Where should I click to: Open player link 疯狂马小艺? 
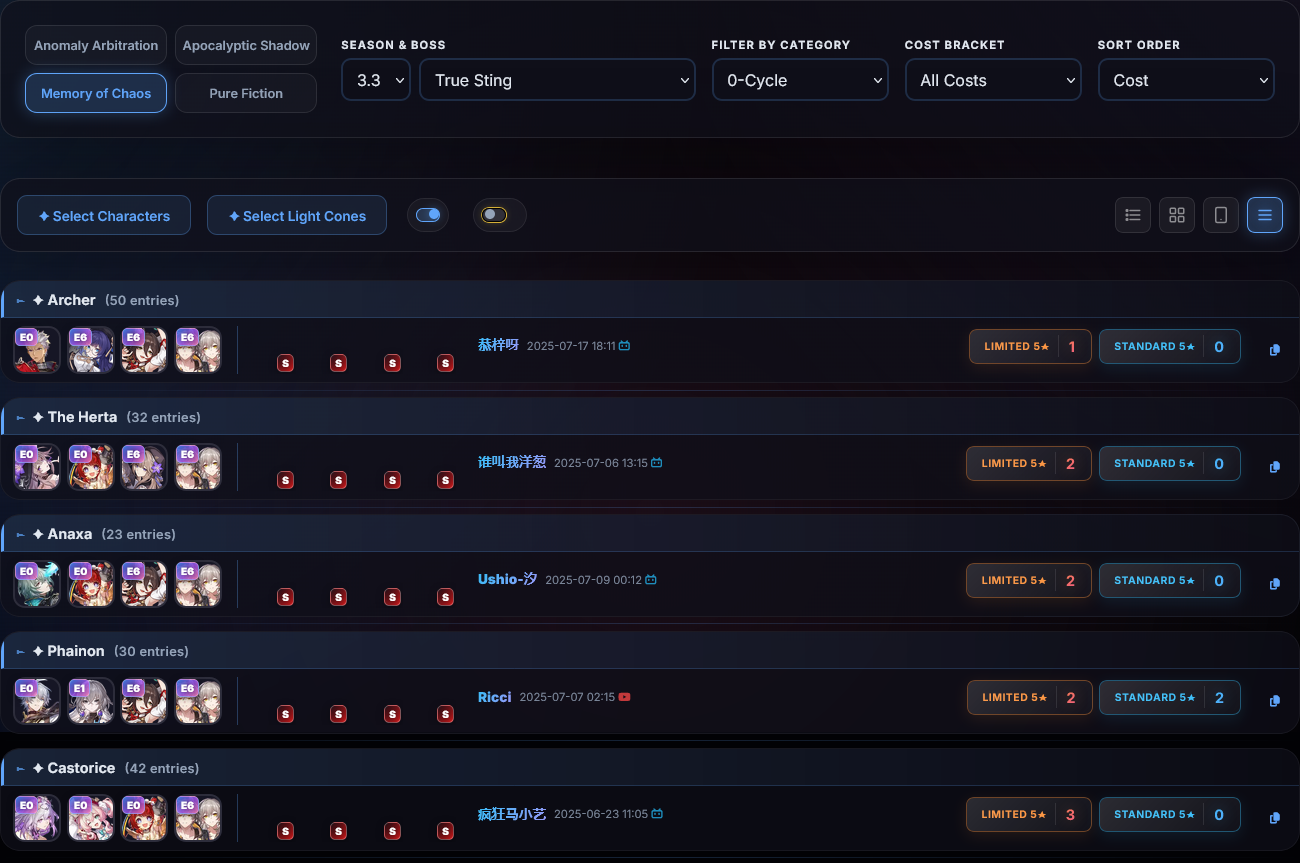click(x=512, y=813)
